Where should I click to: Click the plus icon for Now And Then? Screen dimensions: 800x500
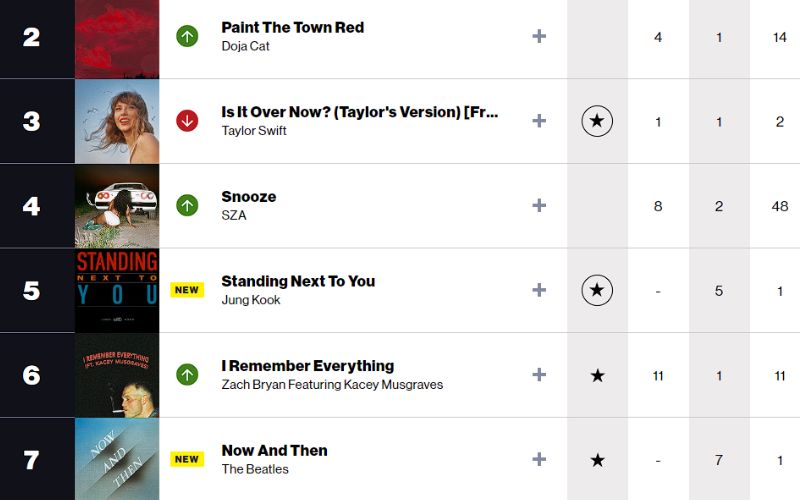click(539, 459)
